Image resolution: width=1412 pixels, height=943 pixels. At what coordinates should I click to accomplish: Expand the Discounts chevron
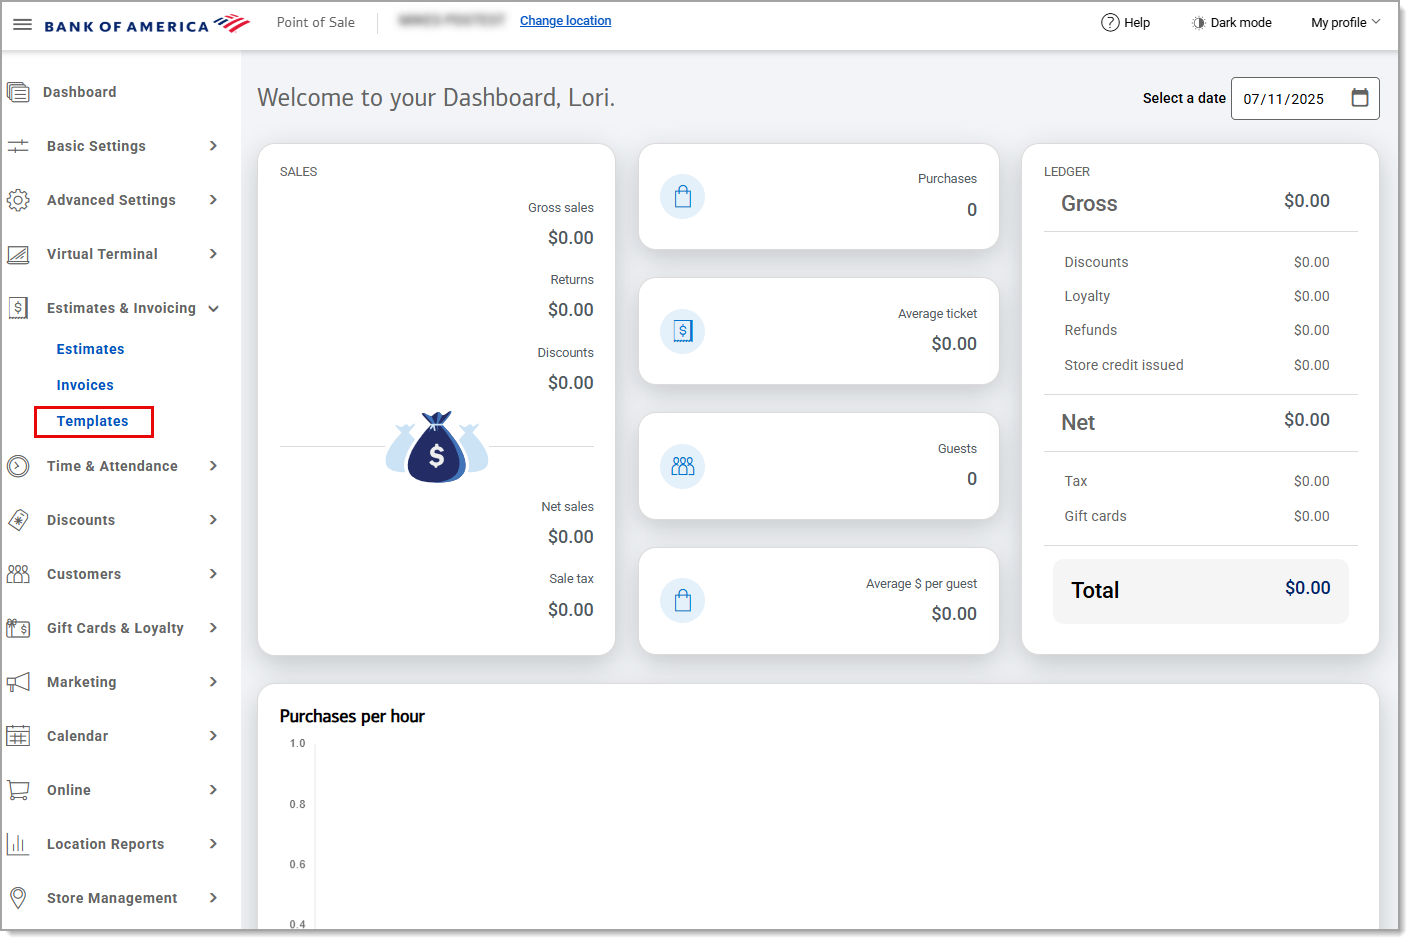click(x=213, y=520)
